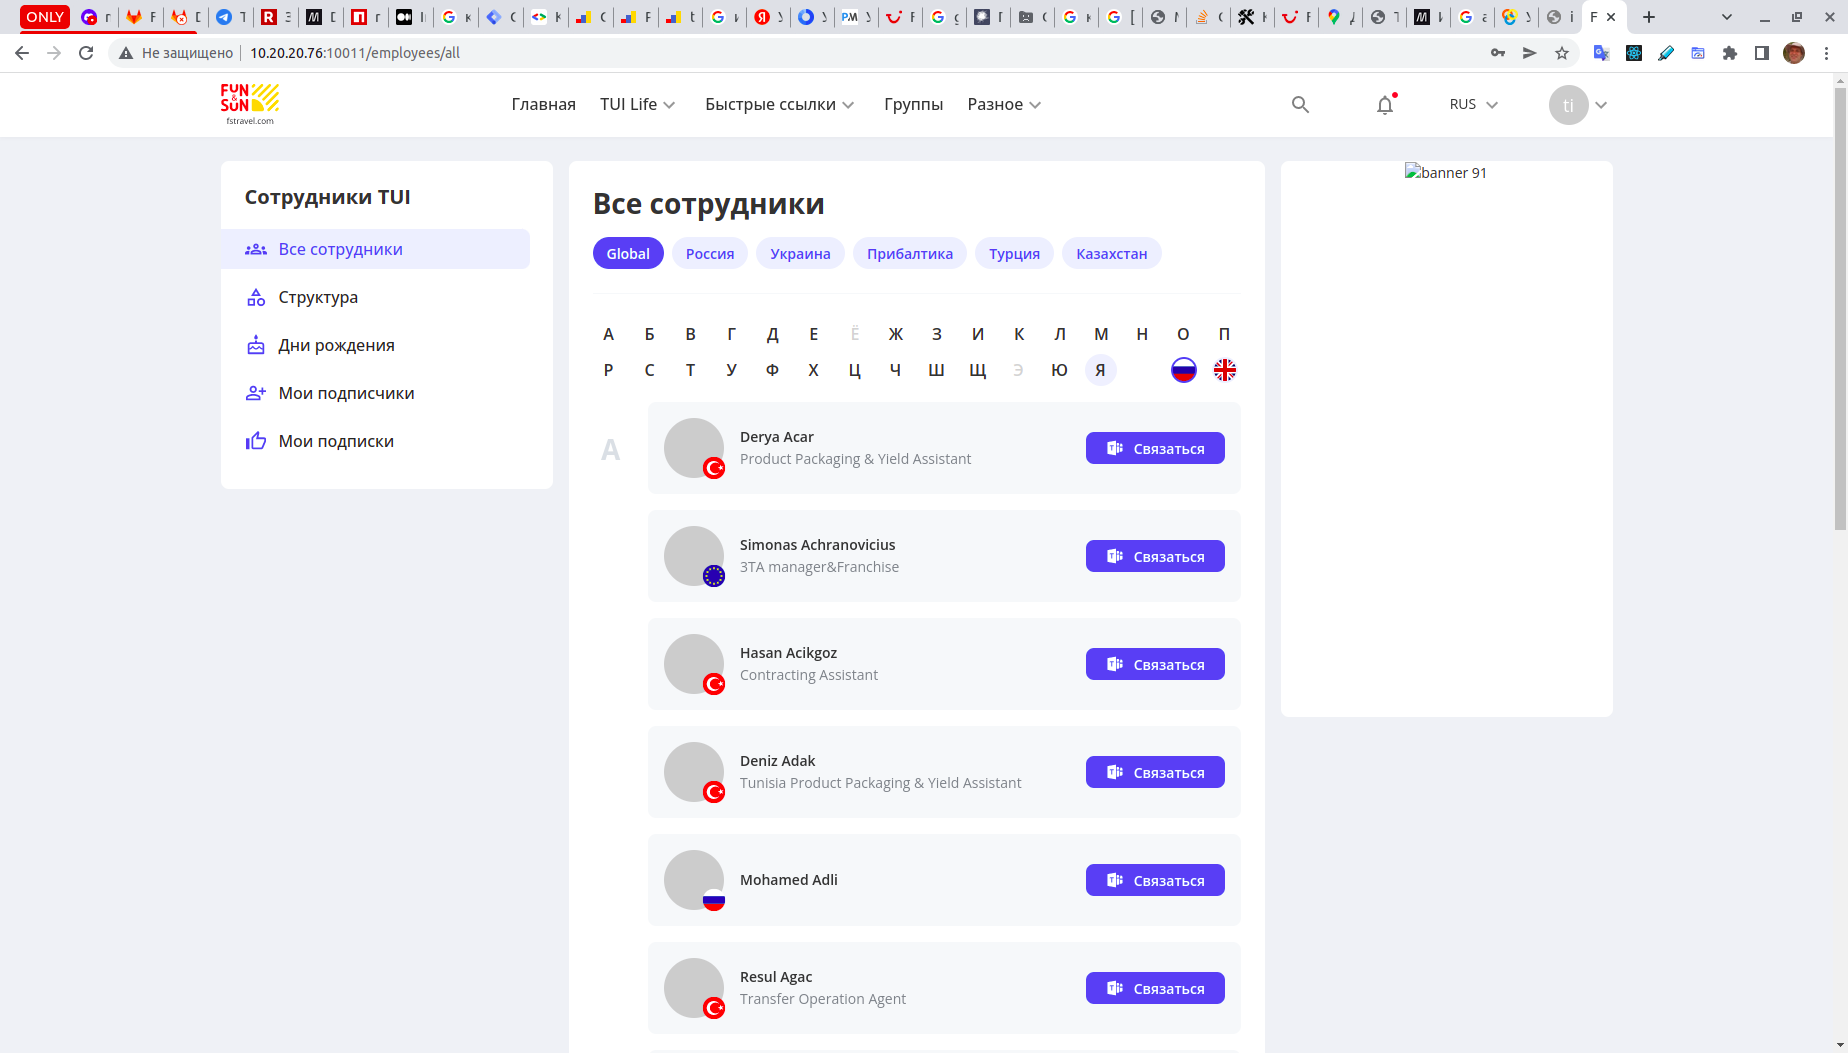
Task: Click Derya Acar's avatar
Action: (694, 448)
